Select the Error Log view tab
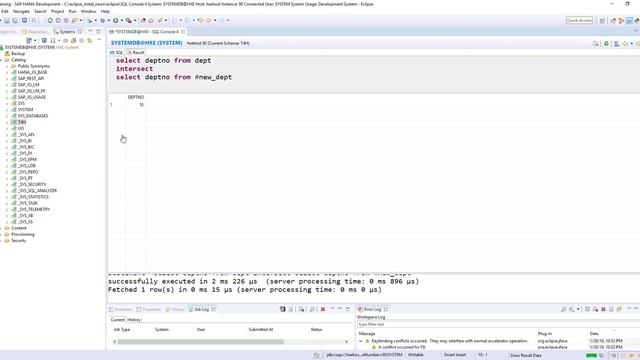The image size is (640, 360). point(372,309)
